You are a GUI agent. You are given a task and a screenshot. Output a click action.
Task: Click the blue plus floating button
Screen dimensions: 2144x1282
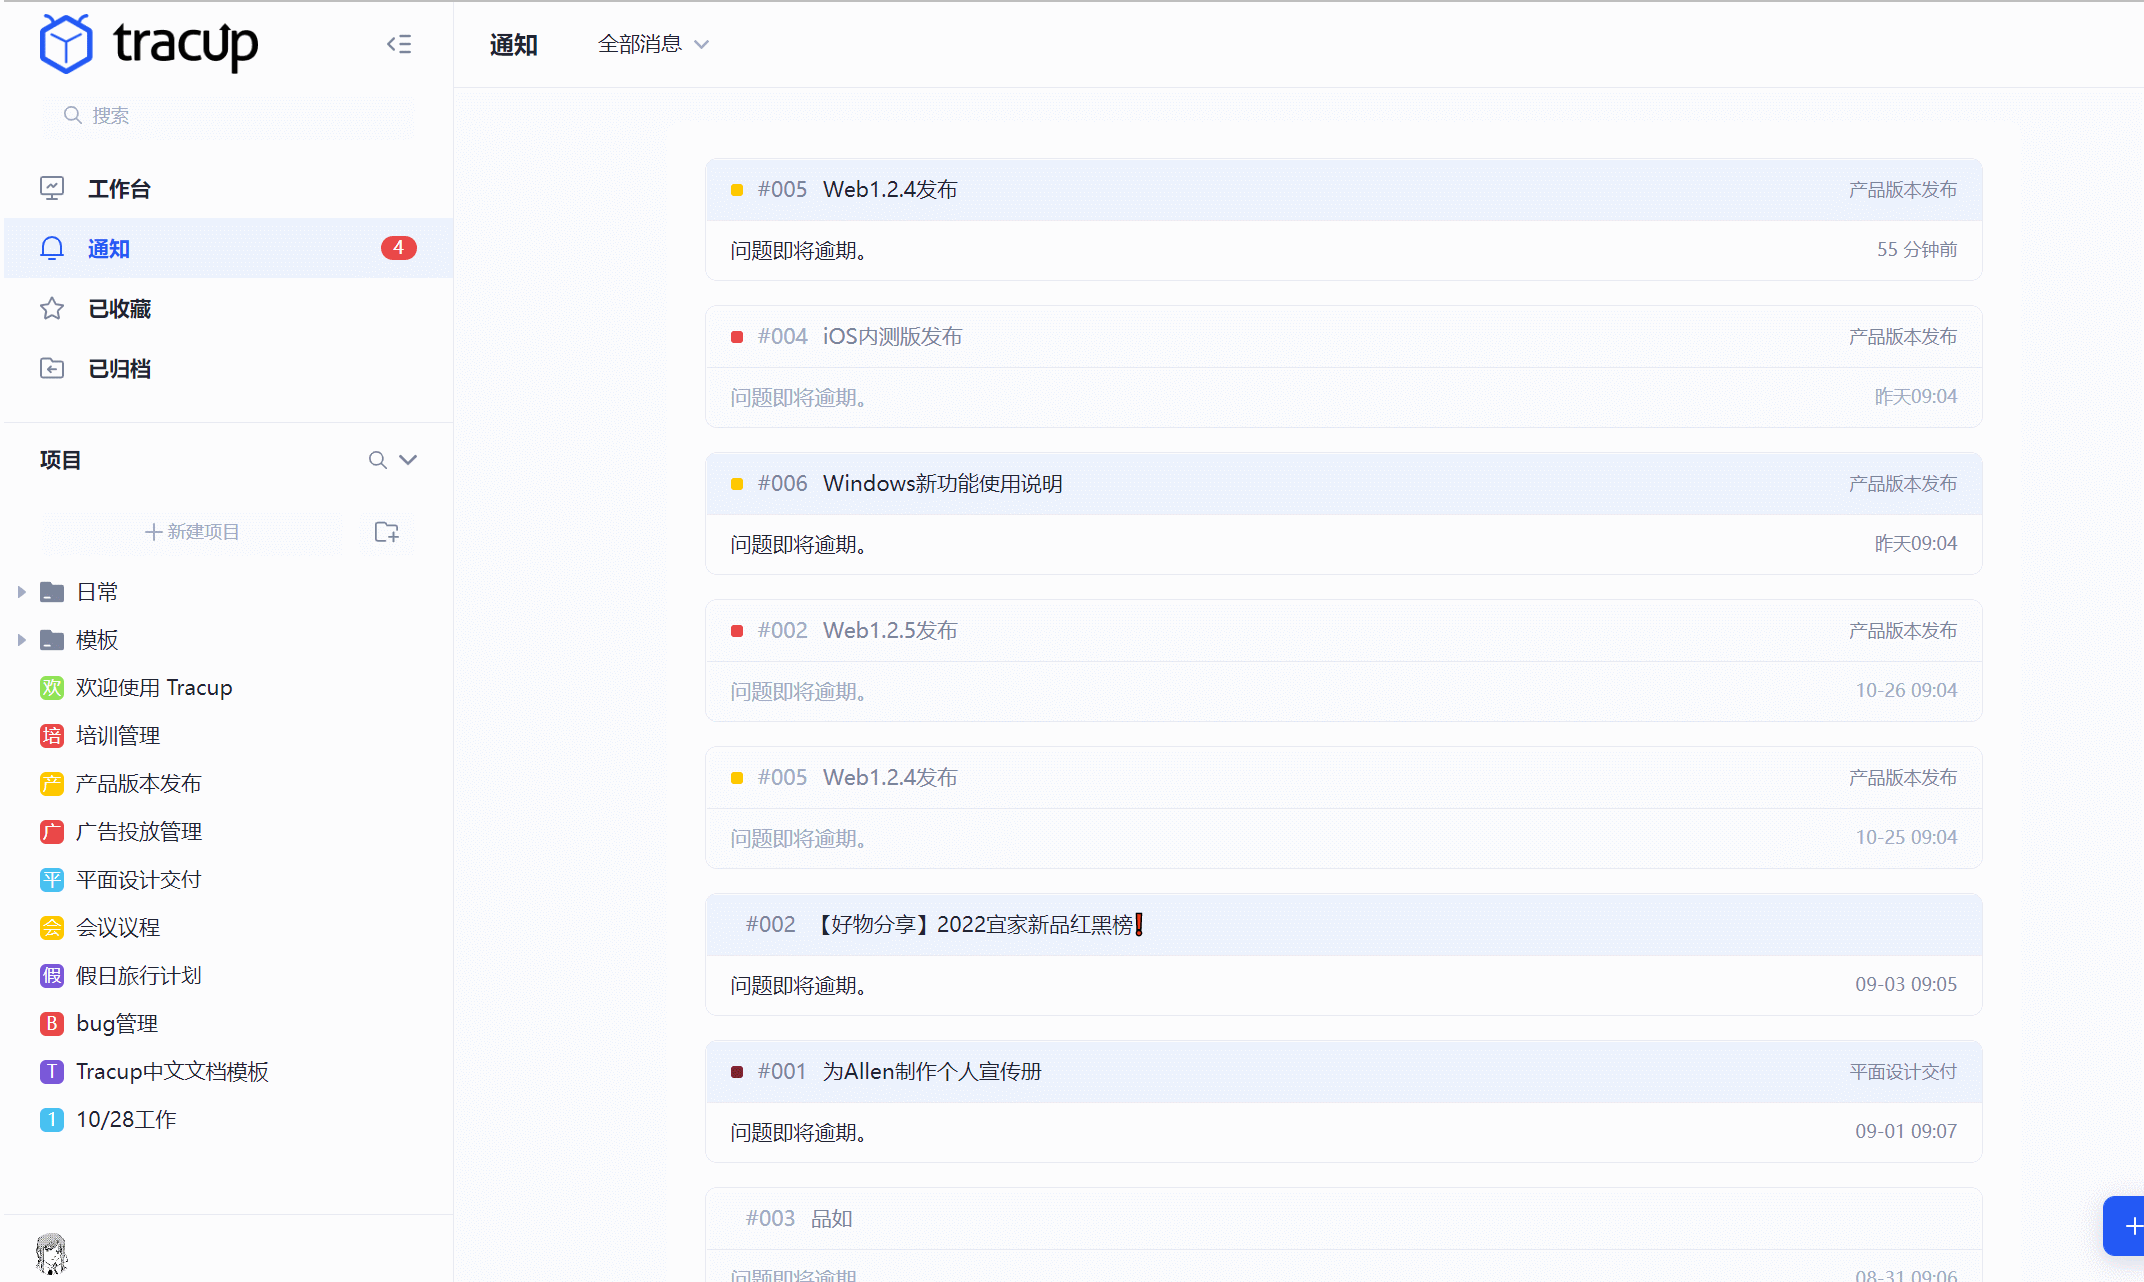pos(2128,1225)
